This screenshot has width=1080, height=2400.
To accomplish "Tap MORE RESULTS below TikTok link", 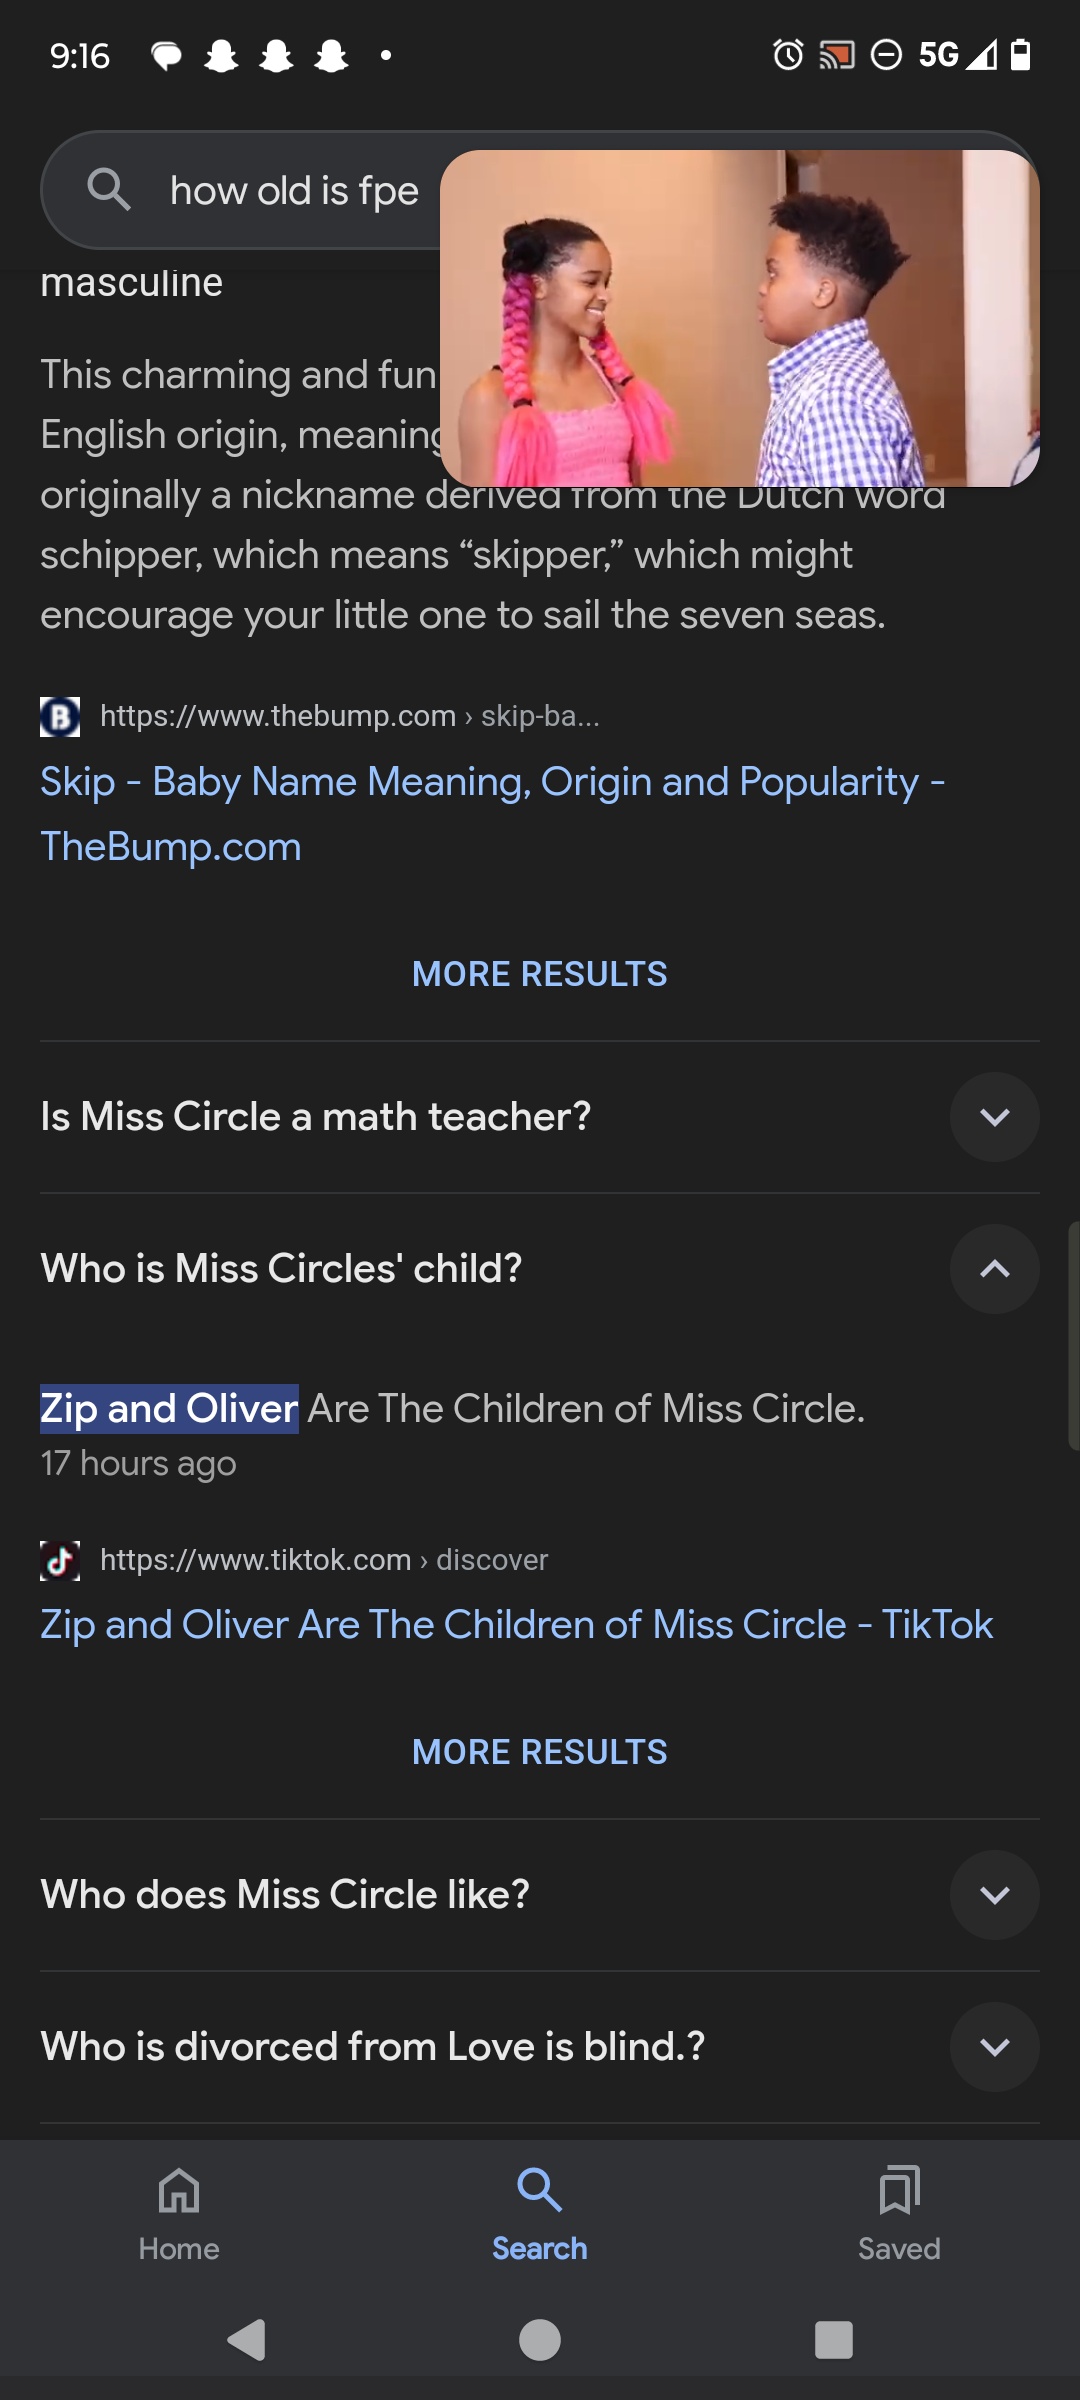I will click(x=539, y=1752).
